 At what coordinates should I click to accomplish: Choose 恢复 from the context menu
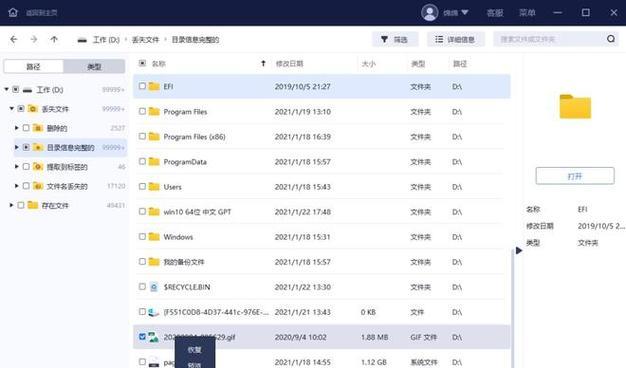[x=195, y=350]
